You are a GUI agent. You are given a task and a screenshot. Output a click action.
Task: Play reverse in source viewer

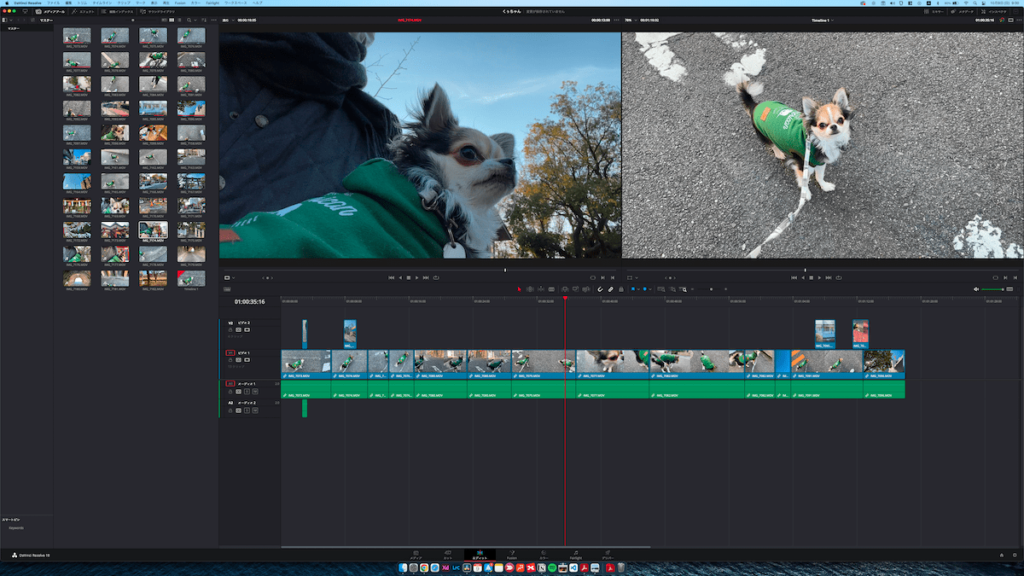click(x=400, y=278)
